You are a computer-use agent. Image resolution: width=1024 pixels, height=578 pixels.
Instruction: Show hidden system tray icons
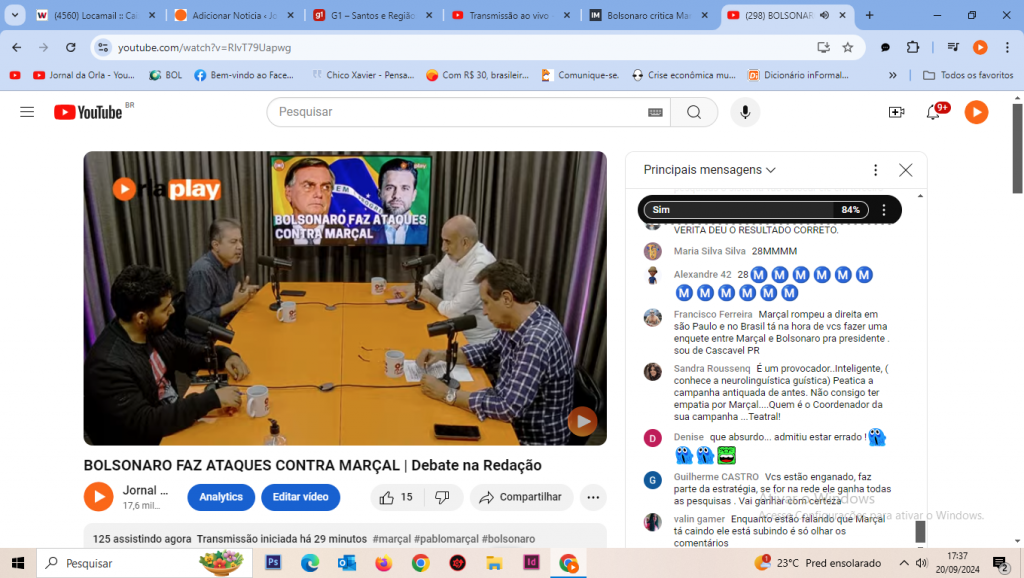coord(904,563)
